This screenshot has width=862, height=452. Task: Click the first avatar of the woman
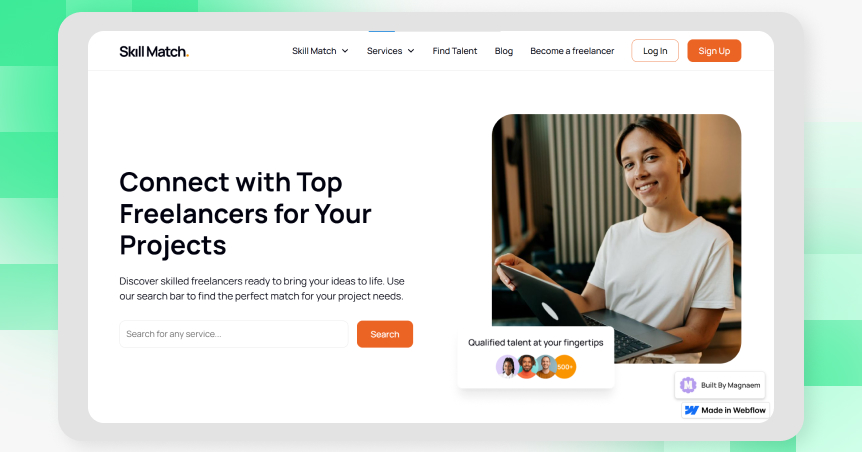(506, 366)
